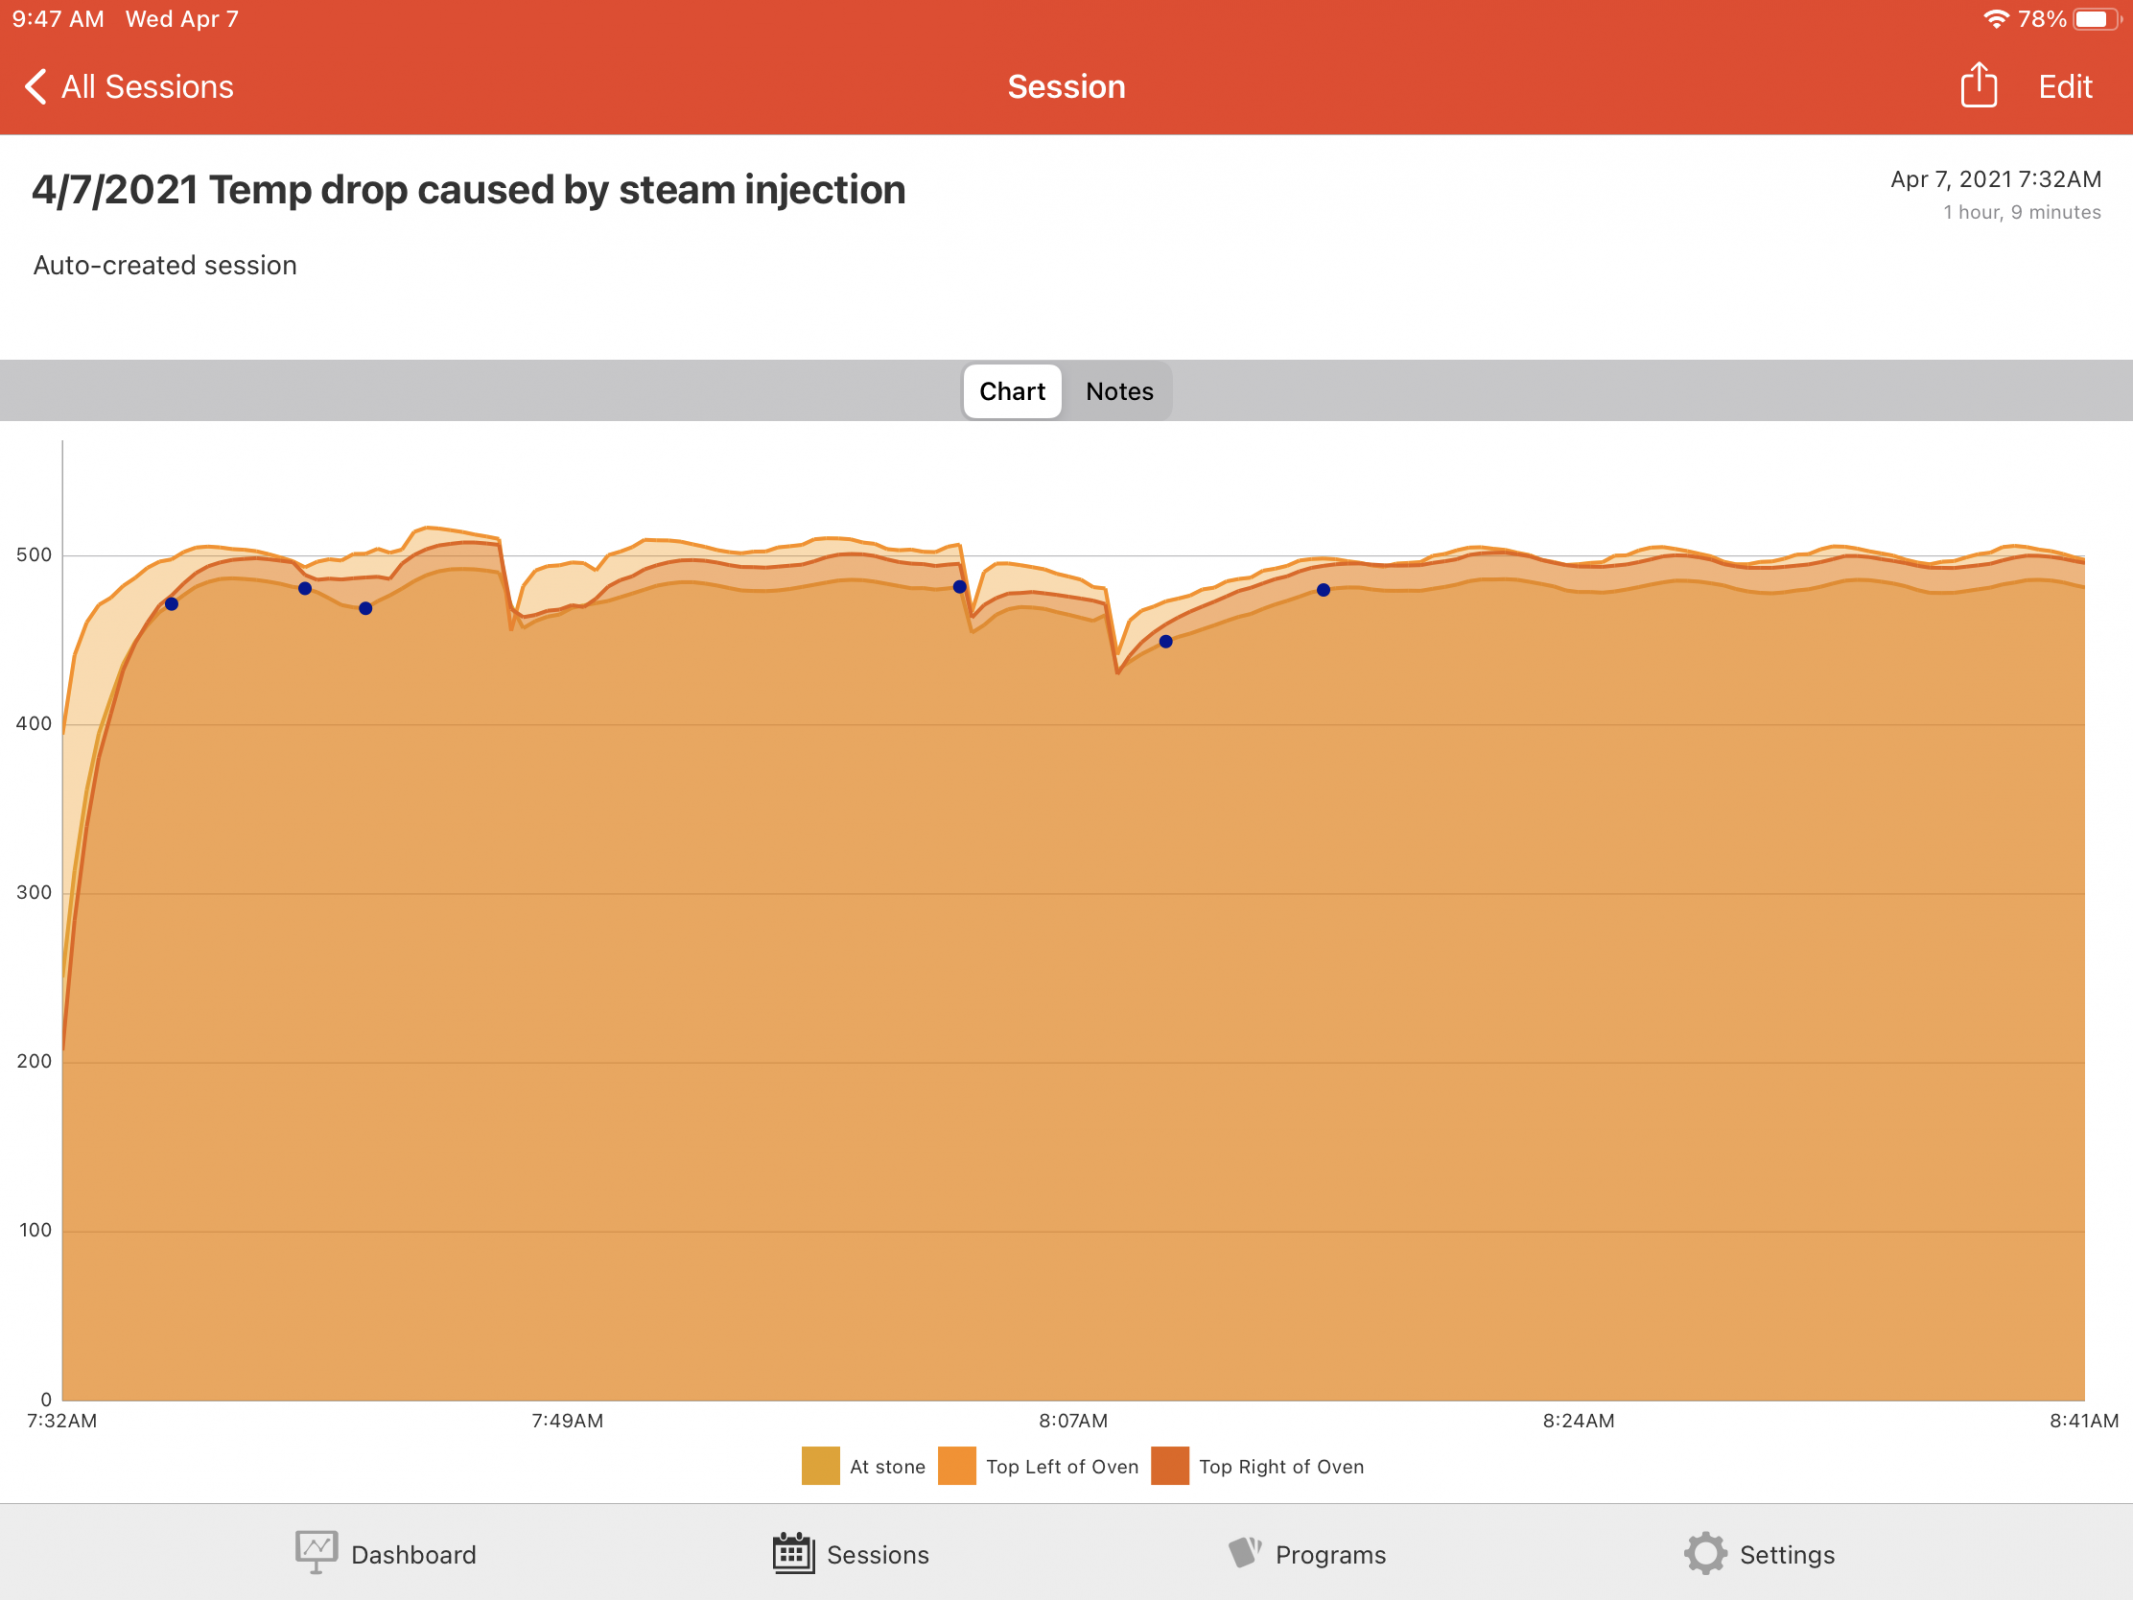
Task: Tap the last blue marker on chart
Action: pyautogui.click(x=1323, y=590)
